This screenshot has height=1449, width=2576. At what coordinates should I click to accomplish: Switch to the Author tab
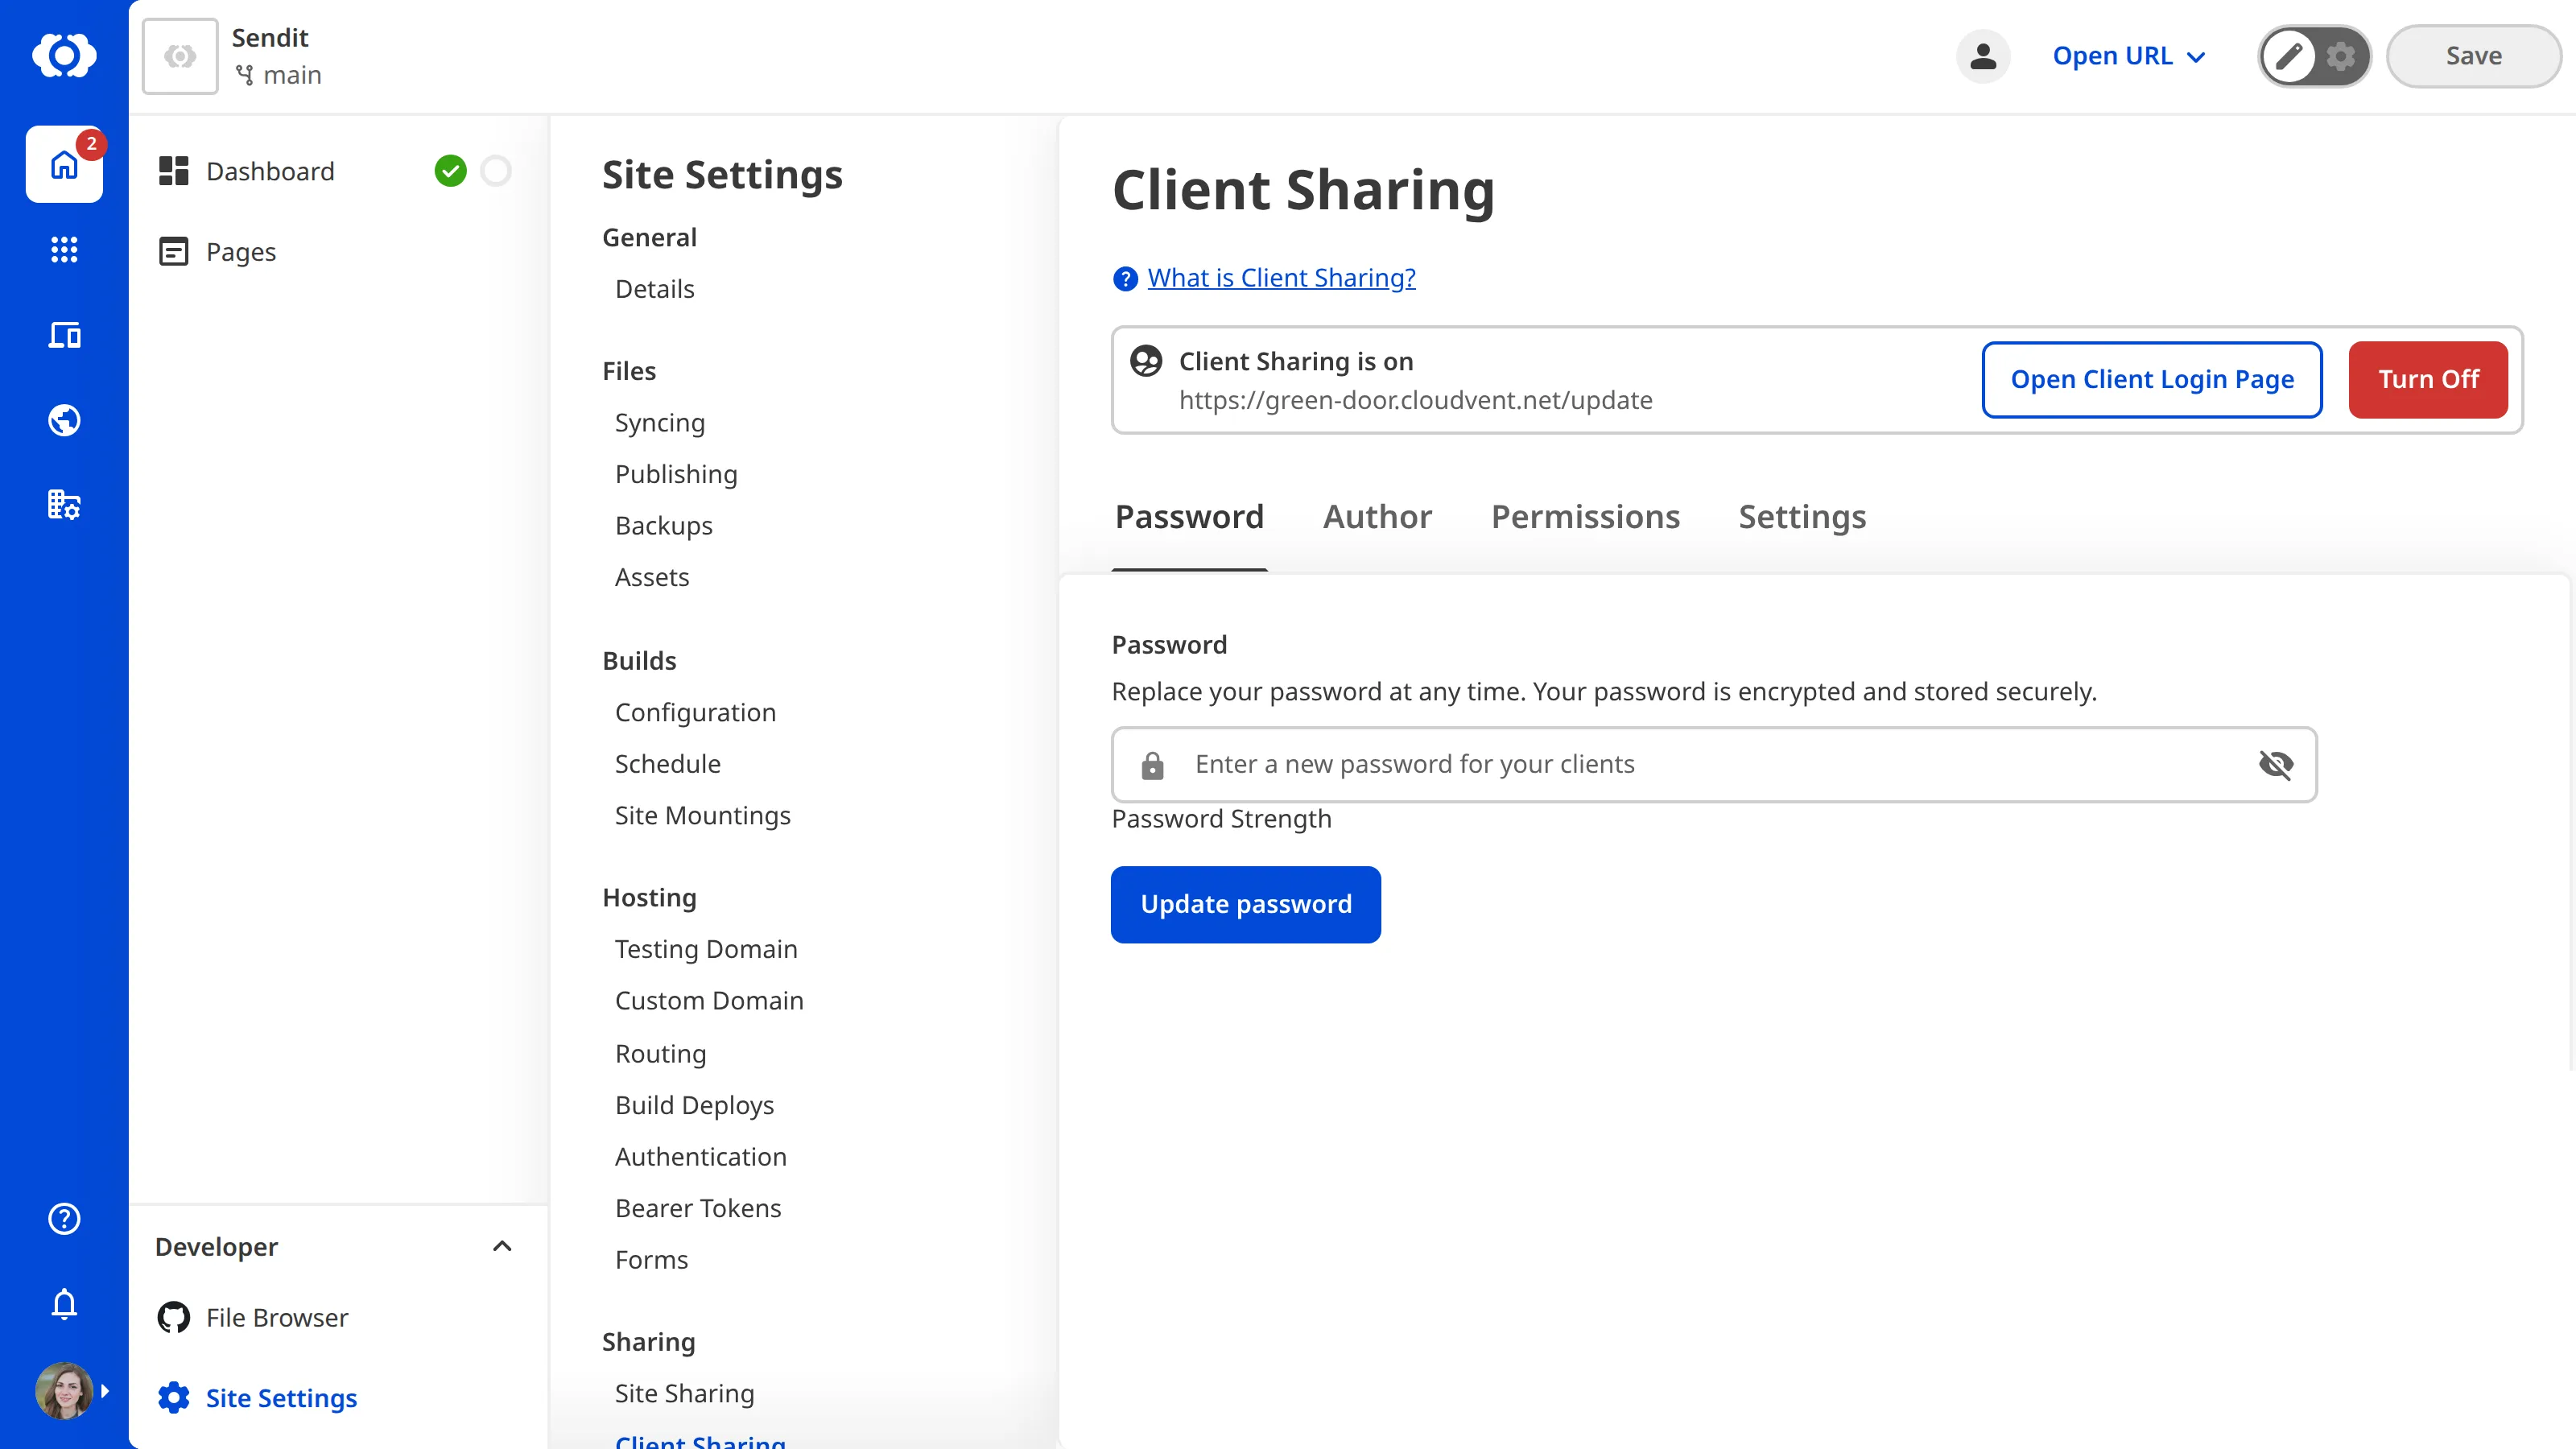tap(1377, 517)
